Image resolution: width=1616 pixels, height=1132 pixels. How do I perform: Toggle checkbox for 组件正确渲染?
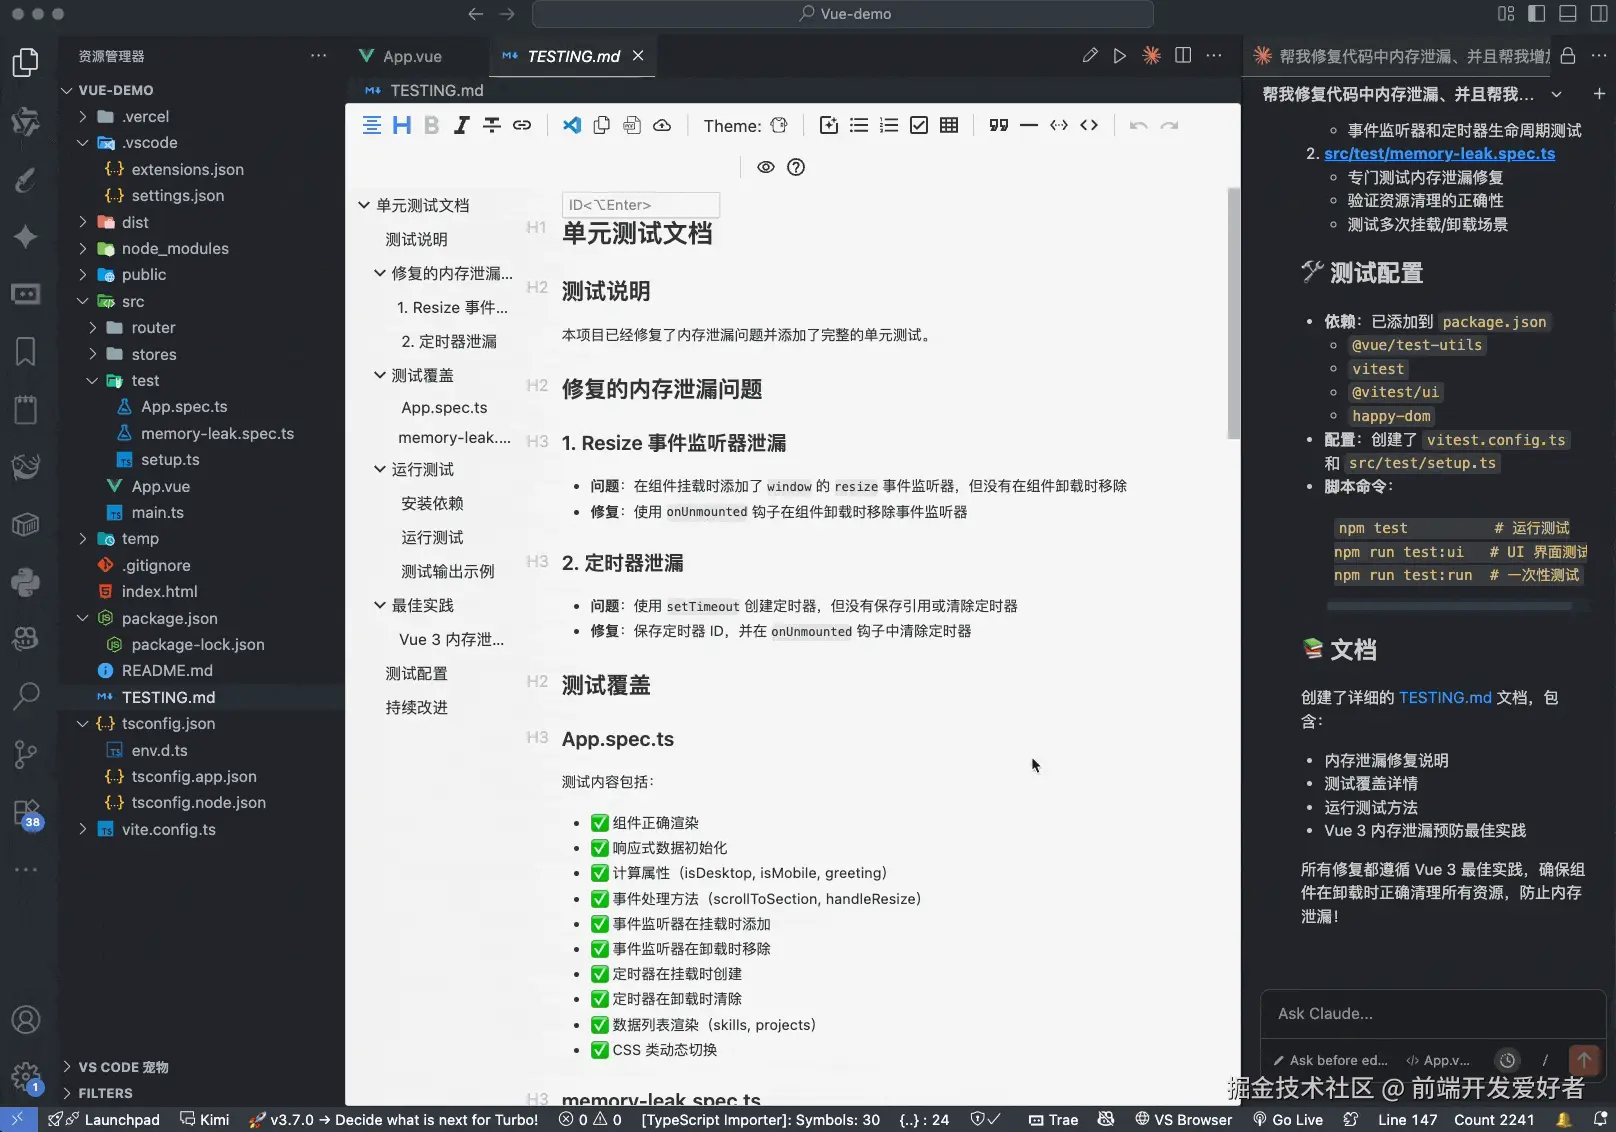click(600, 823)
